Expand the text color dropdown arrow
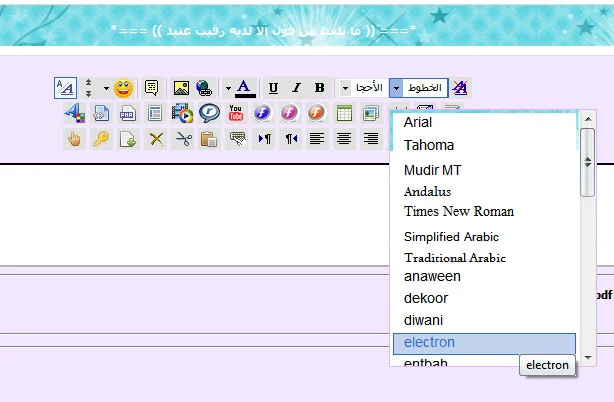The image size is (614, 402). pos(228,88)
